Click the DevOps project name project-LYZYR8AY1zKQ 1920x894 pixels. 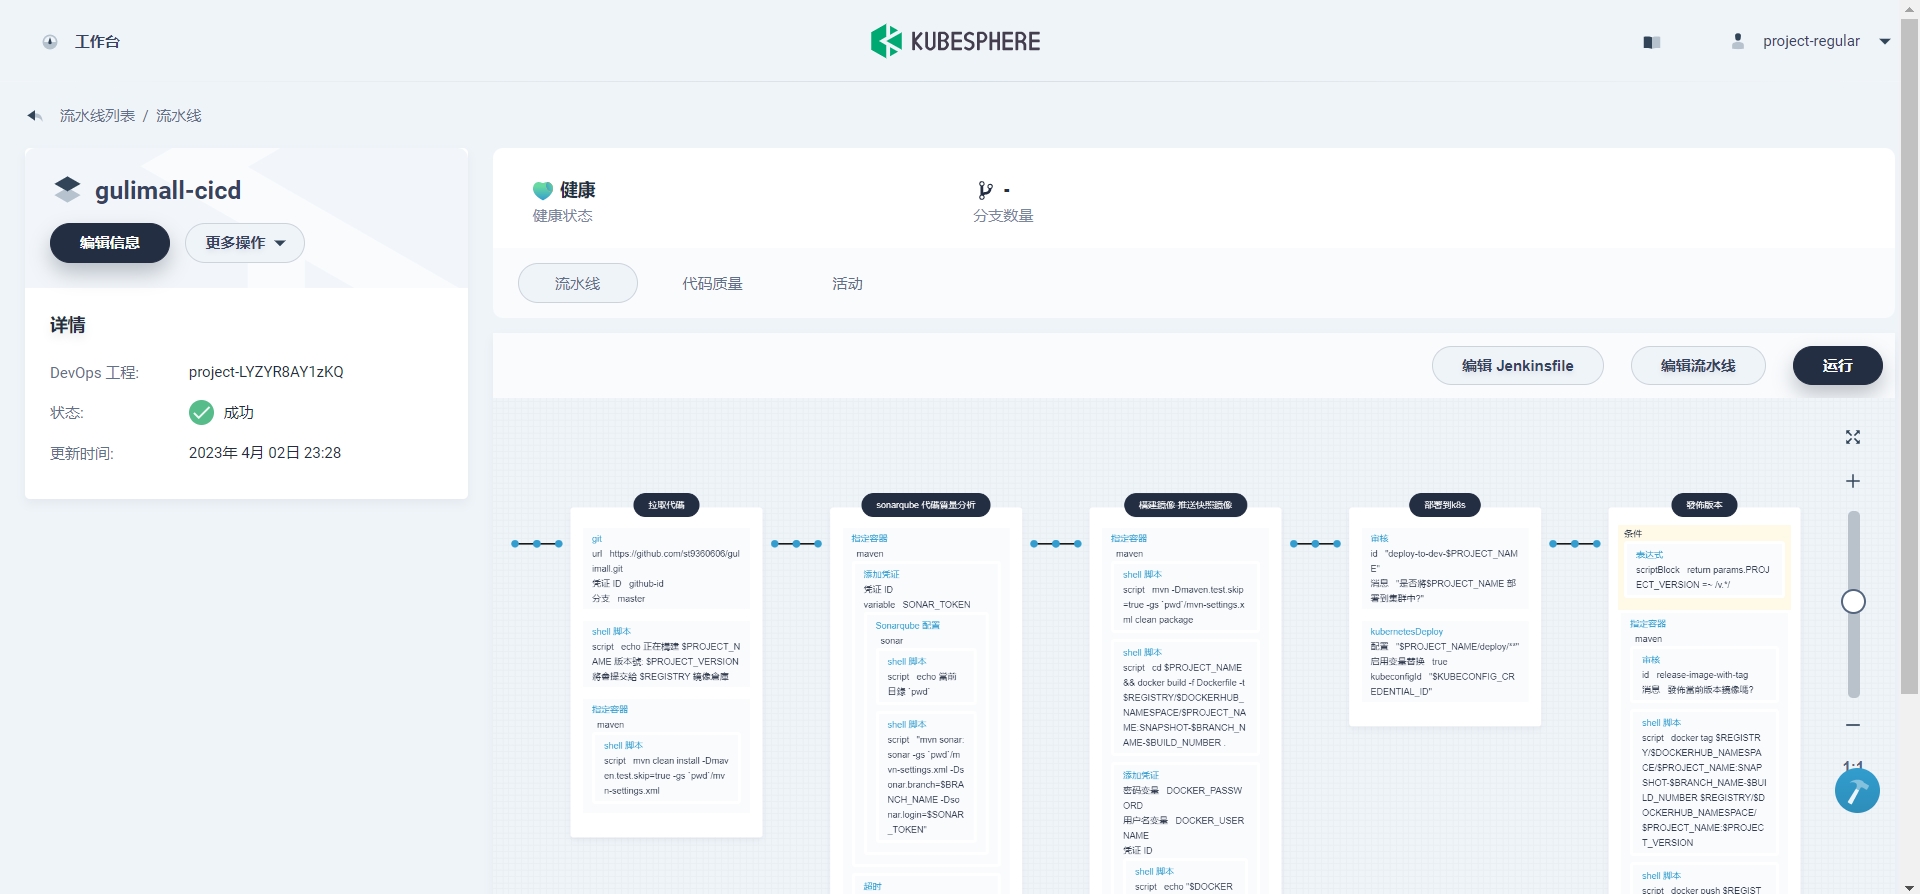click(x=266, y=372)
